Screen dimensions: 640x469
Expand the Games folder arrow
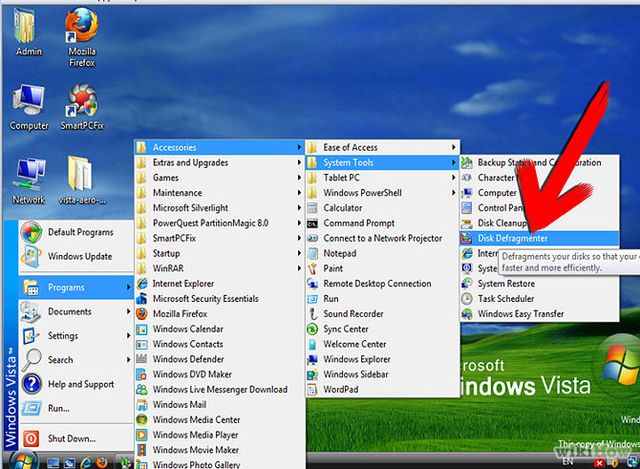pyautogui.click(x=299, y=178)
